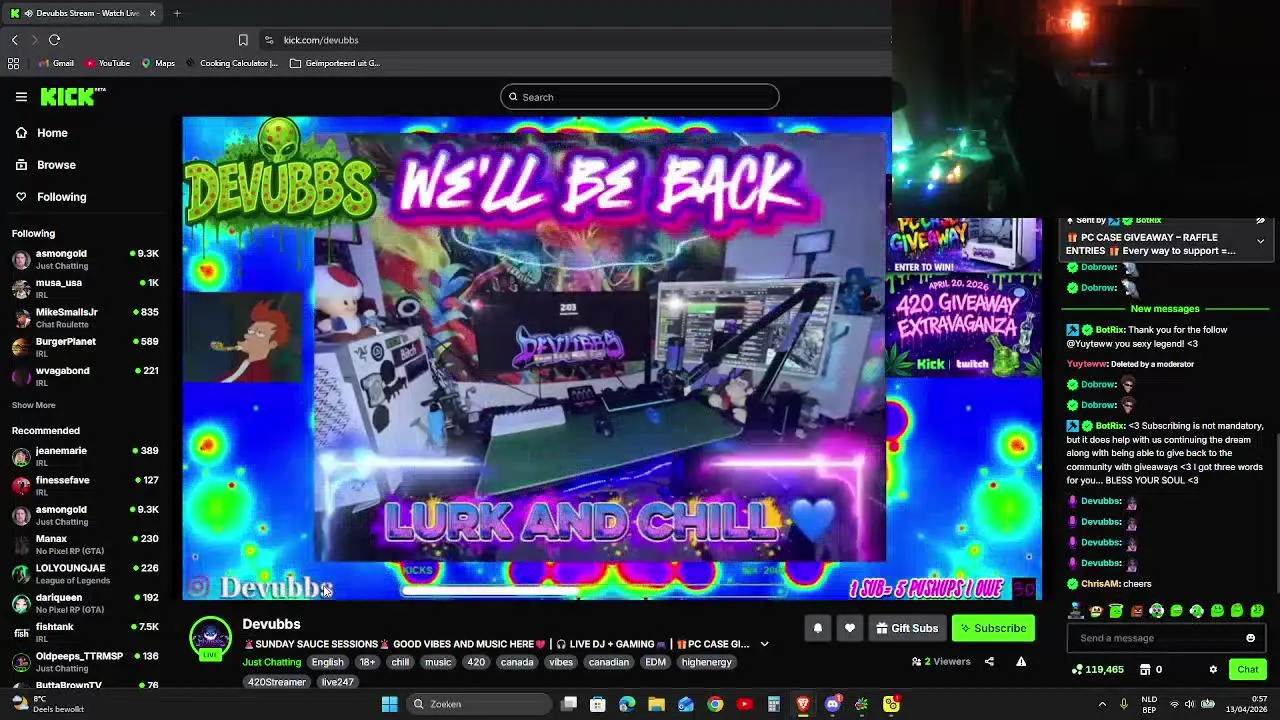Screen dimensions: 1280x720
Task: Collapse the pinned PC Case Giveaway message
Action: pyautogui.click(x=1260, y=241)
